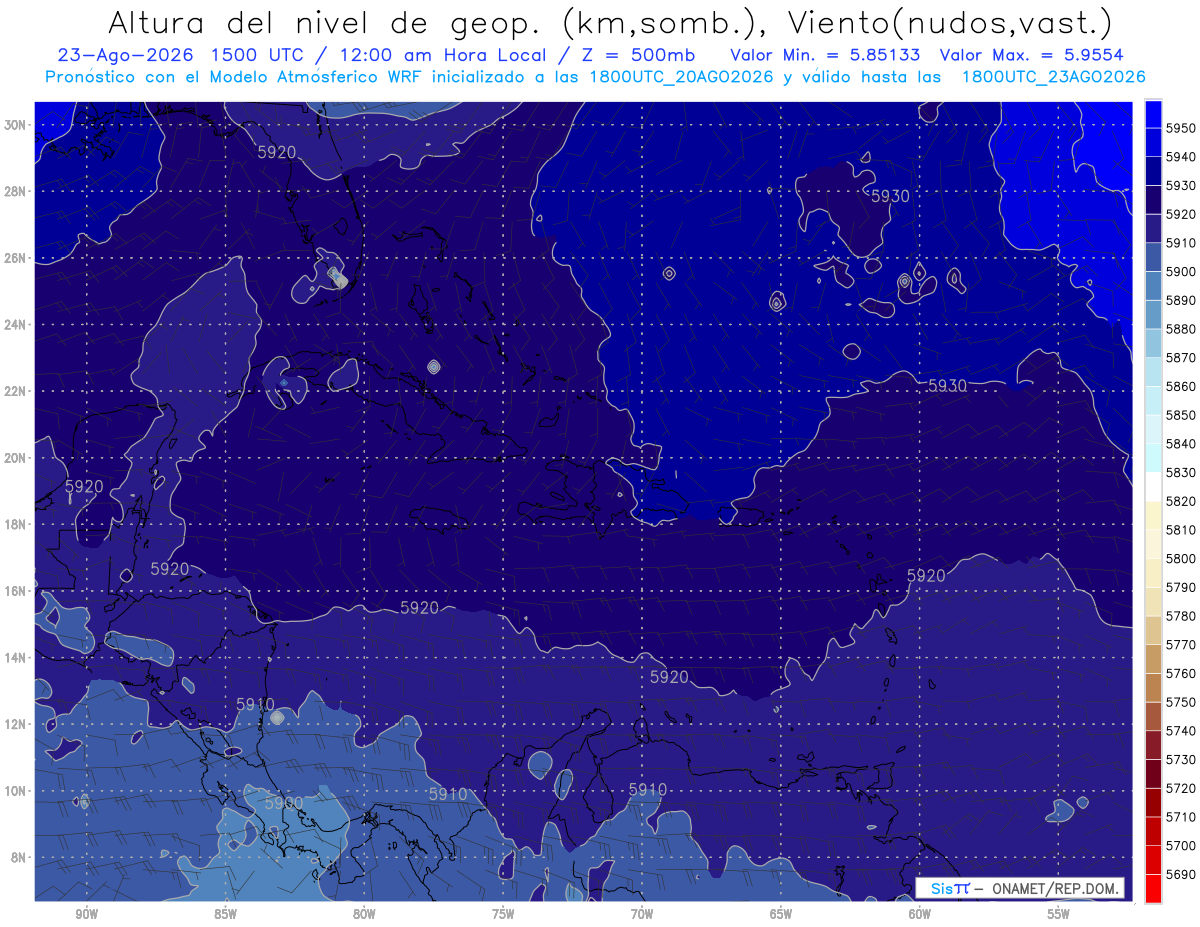The image size is (1200, 927).
Task: Click the 16N latitude axis label
Action: 14,591
